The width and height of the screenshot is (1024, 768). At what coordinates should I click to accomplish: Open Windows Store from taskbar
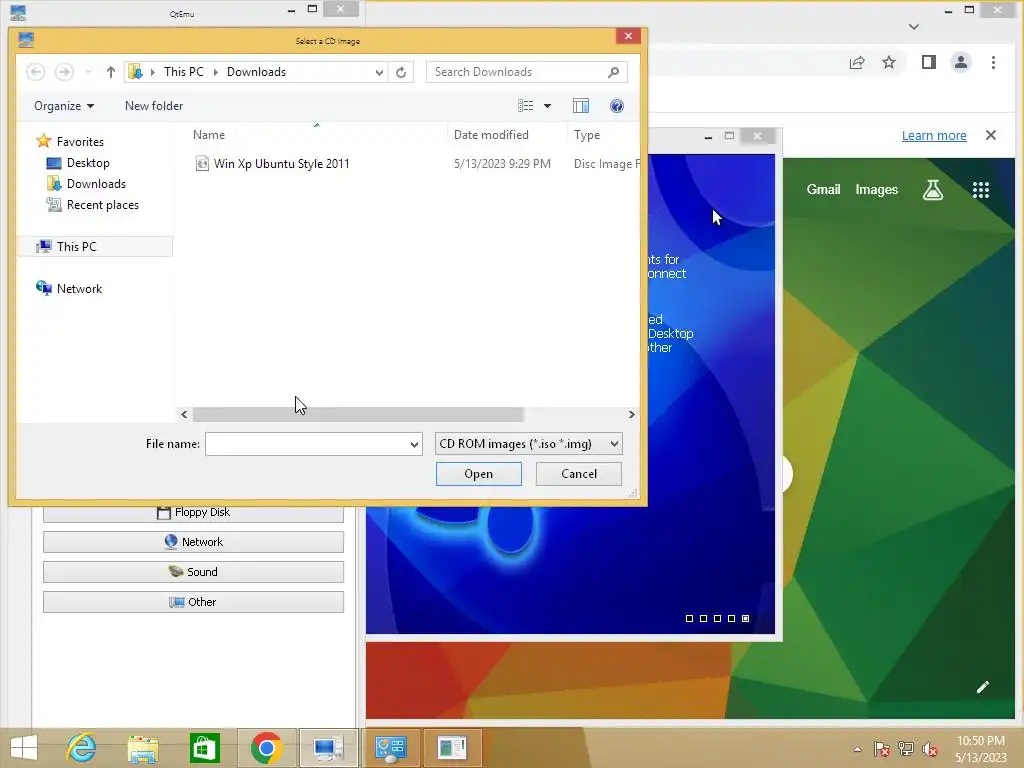click(x=204, y=748)
